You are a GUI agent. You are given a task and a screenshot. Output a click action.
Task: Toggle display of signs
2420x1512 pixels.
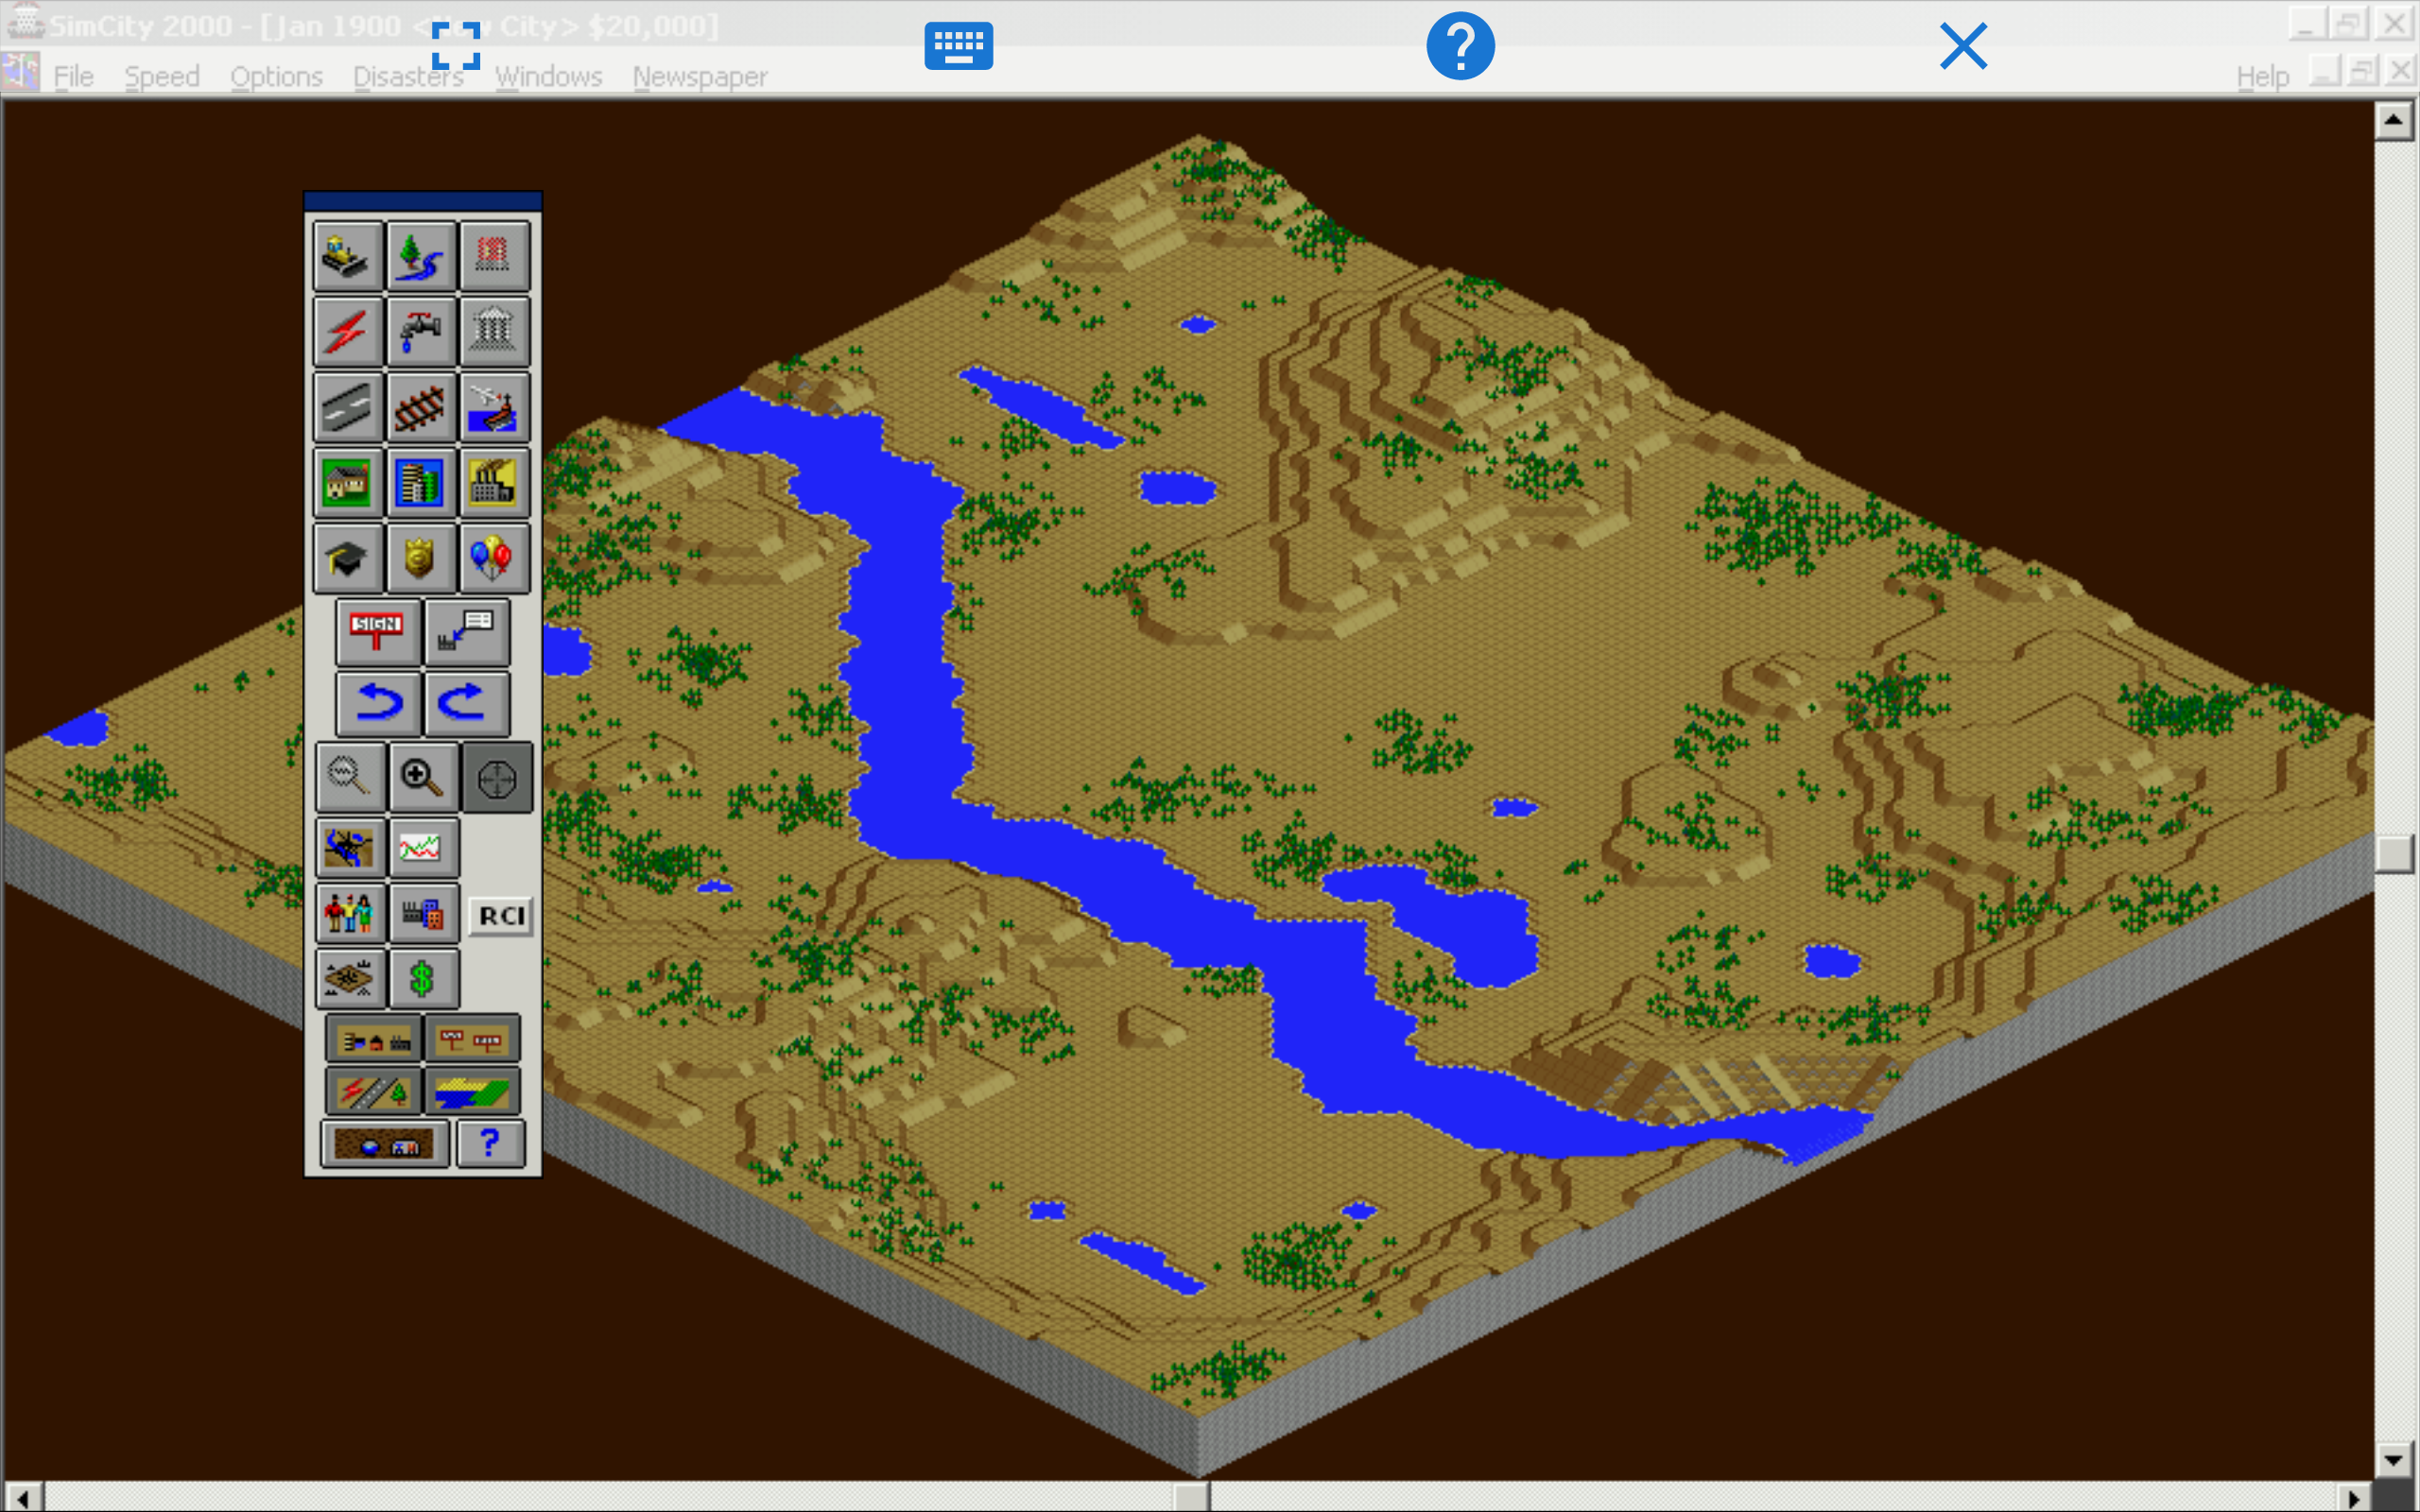pos(472,1040)
